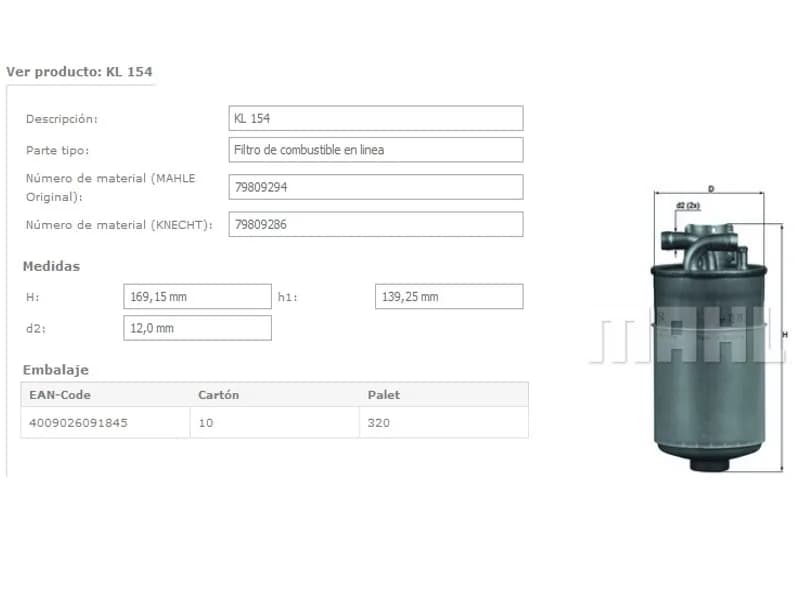The image size is (800, 600).
Task: Click the 'Número de material (KNECHT):' label
Action: 119,225
